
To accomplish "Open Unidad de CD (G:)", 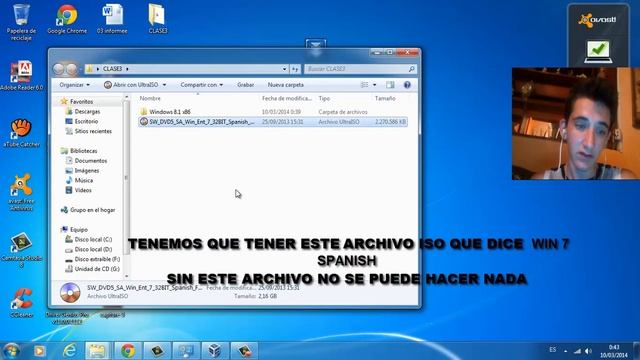I will [97, 269].
